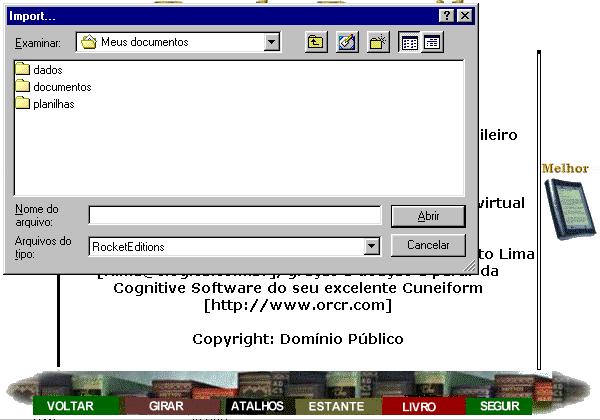Click the Melhor book icon
This screenshot has height=420, width=600.
566,204
